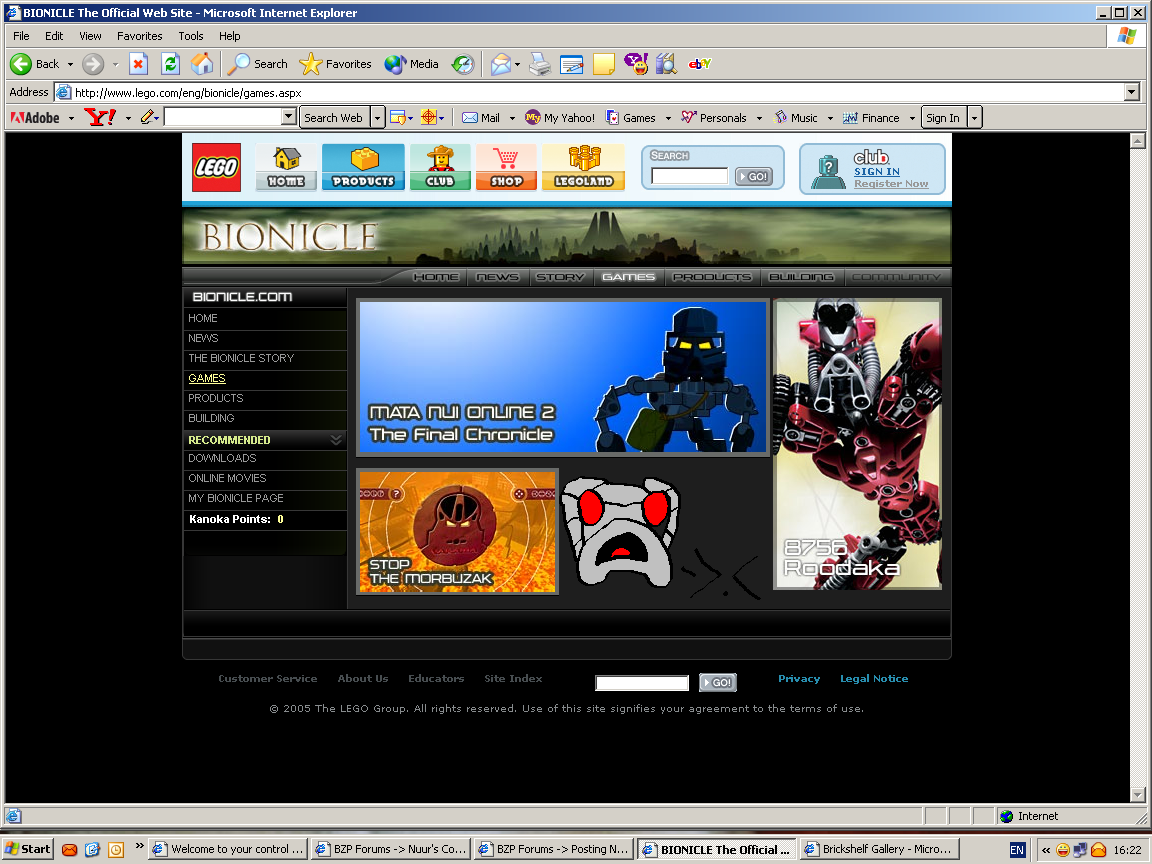1152x864 pixels.
Task: Click Yahoo toolbar Mail button
Action: coord(481,118)
